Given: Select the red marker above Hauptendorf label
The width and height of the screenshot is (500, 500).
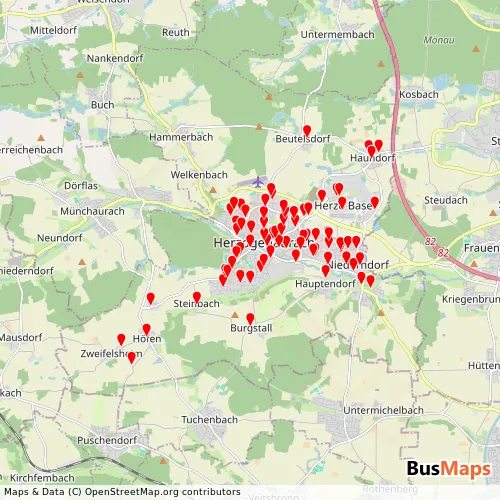Looking at the screenshot, I should [x=326, y=271].
